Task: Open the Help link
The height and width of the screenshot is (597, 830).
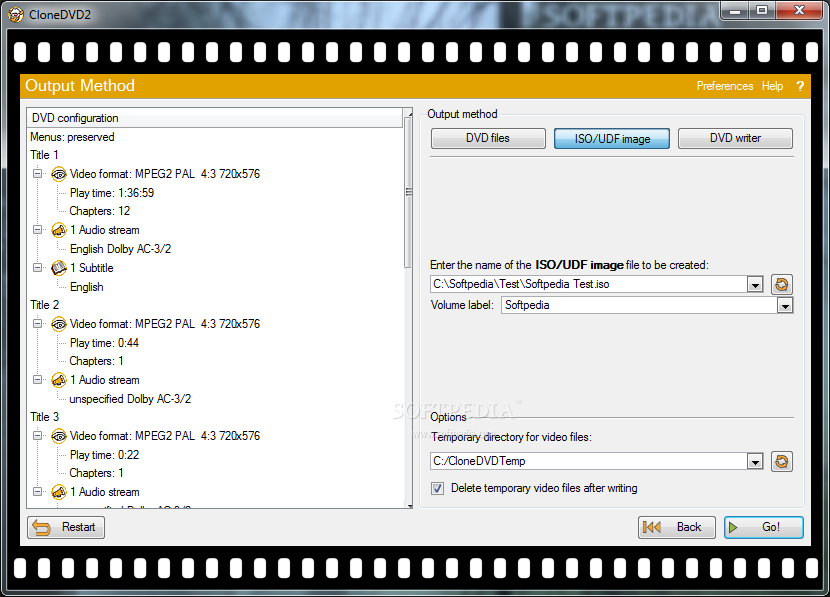Action: 772,86
